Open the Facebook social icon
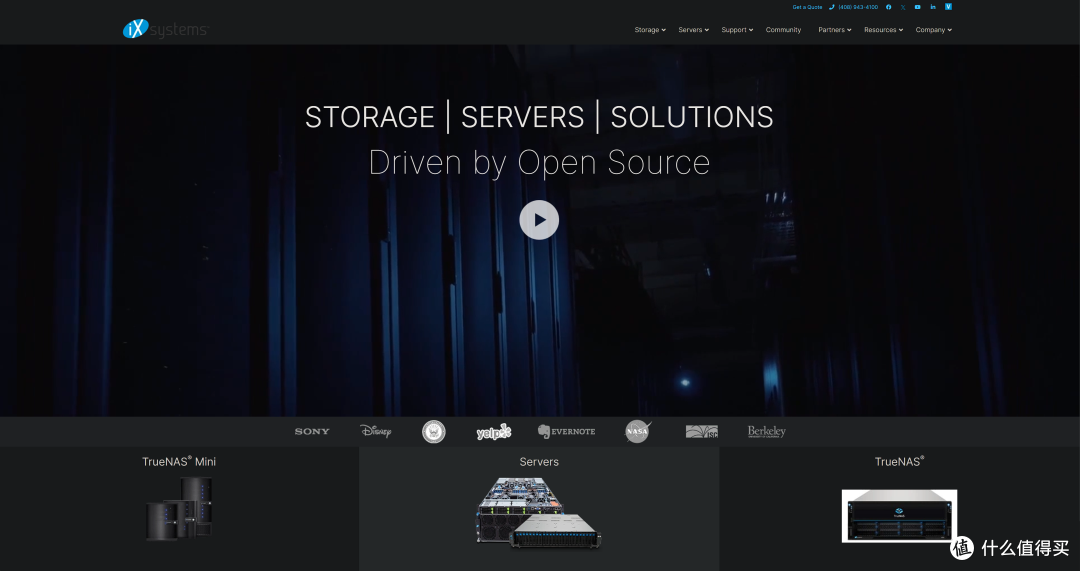The width and height of the screenshot is (1080, 571). pos(889,7)
